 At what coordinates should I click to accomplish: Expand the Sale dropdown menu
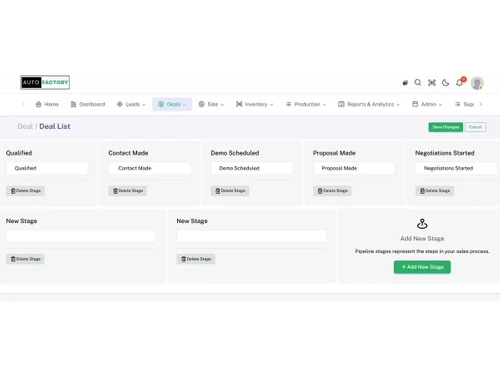211,104
